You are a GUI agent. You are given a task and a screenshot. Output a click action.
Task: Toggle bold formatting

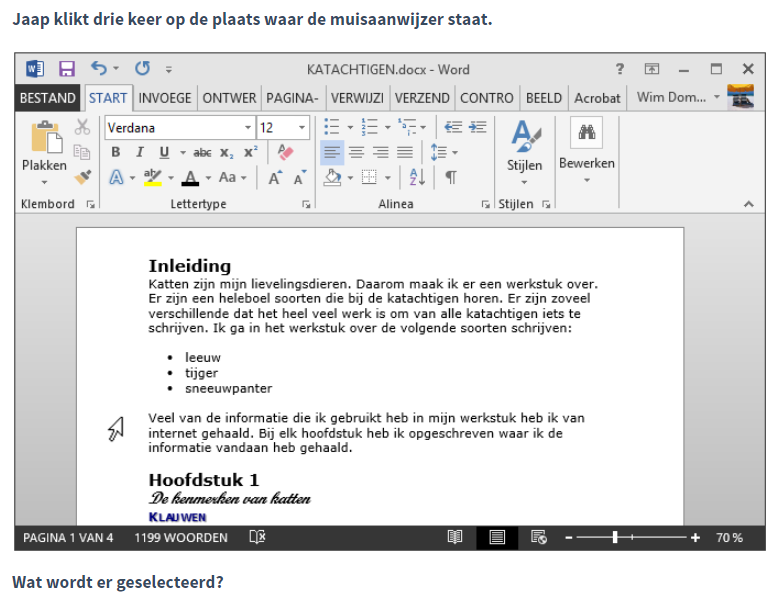click(116, 152)
